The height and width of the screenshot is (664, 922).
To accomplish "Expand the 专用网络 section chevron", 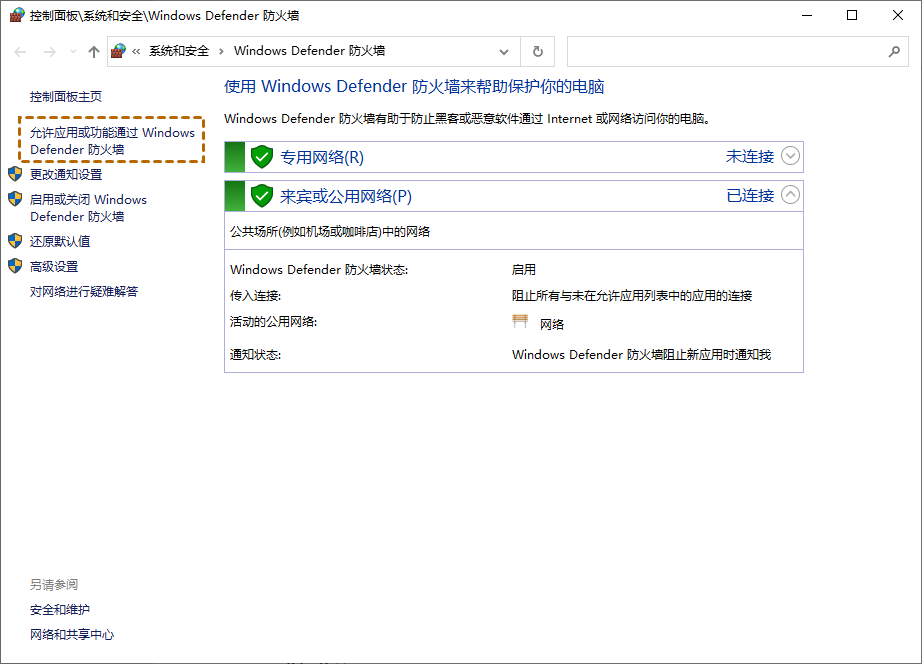I will (790, 156).
